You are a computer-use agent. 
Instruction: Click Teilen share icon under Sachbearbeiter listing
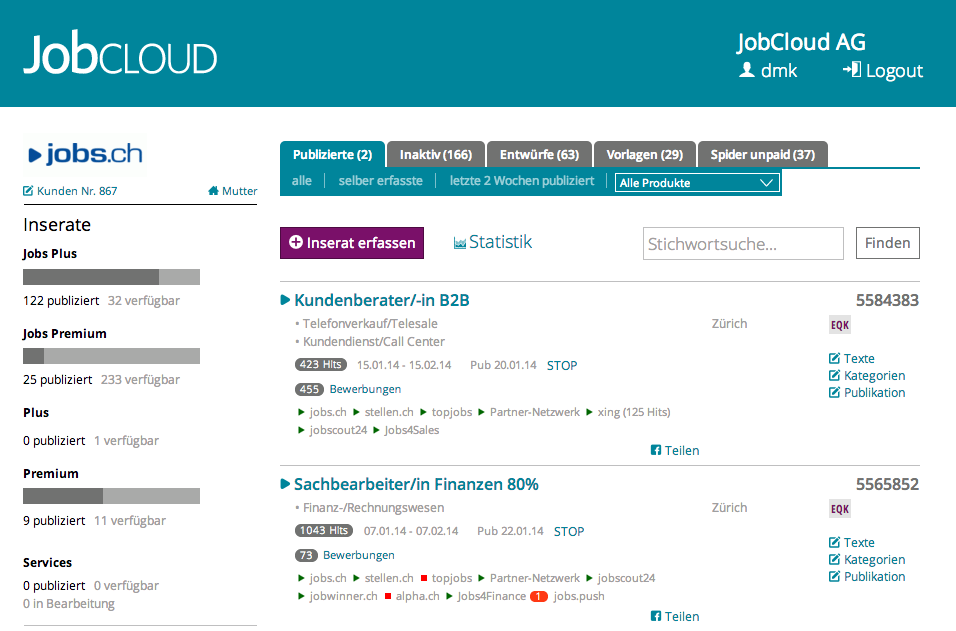pyautogui.click(x=655, y=616)
